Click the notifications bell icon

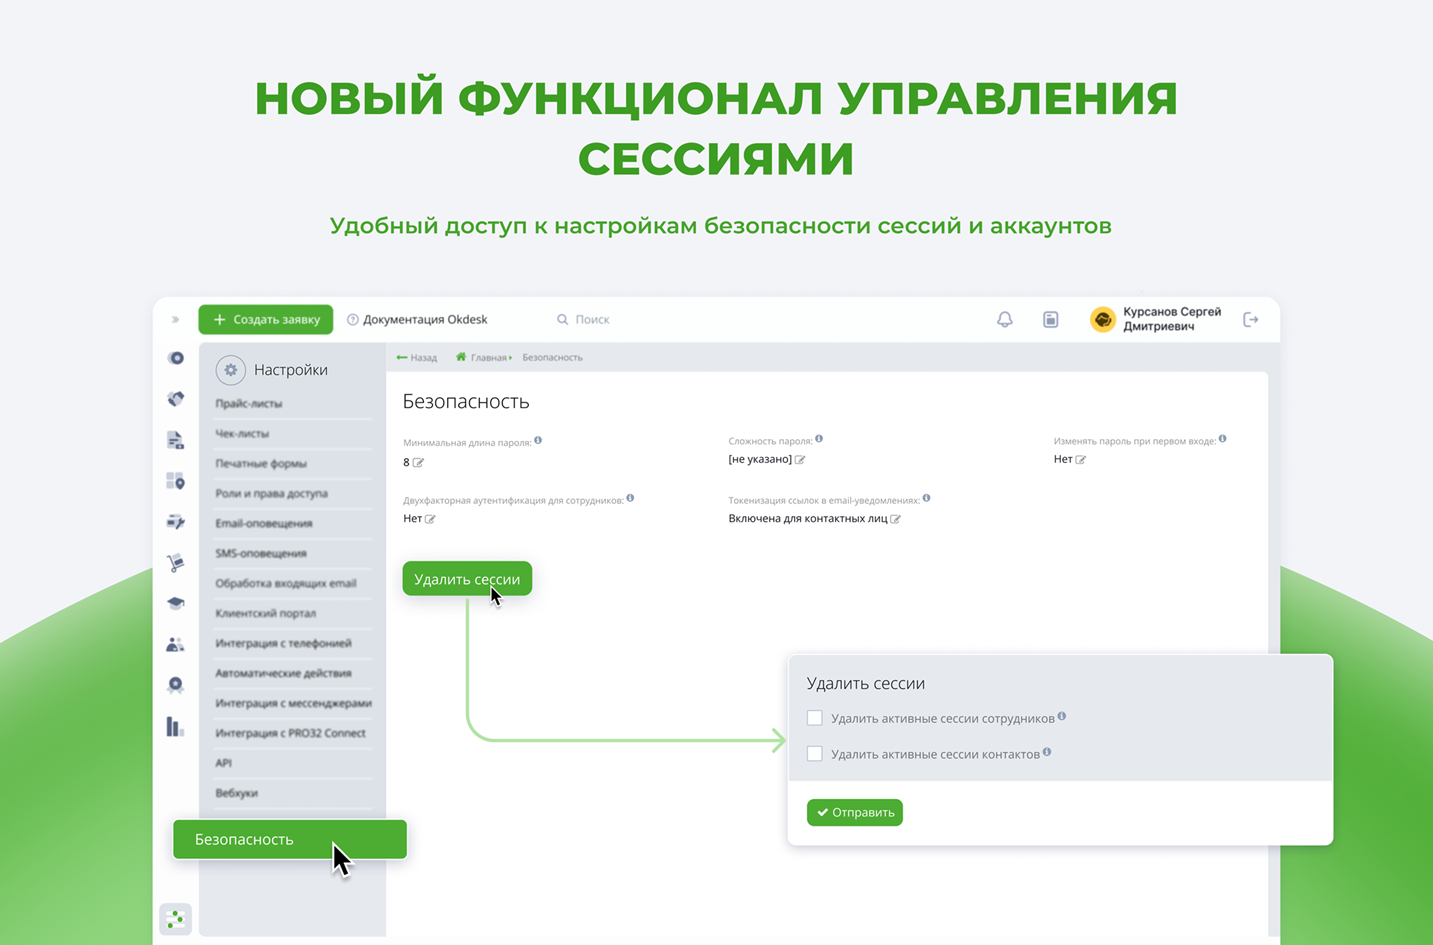pyautogui.click(x=1005, y=320)
